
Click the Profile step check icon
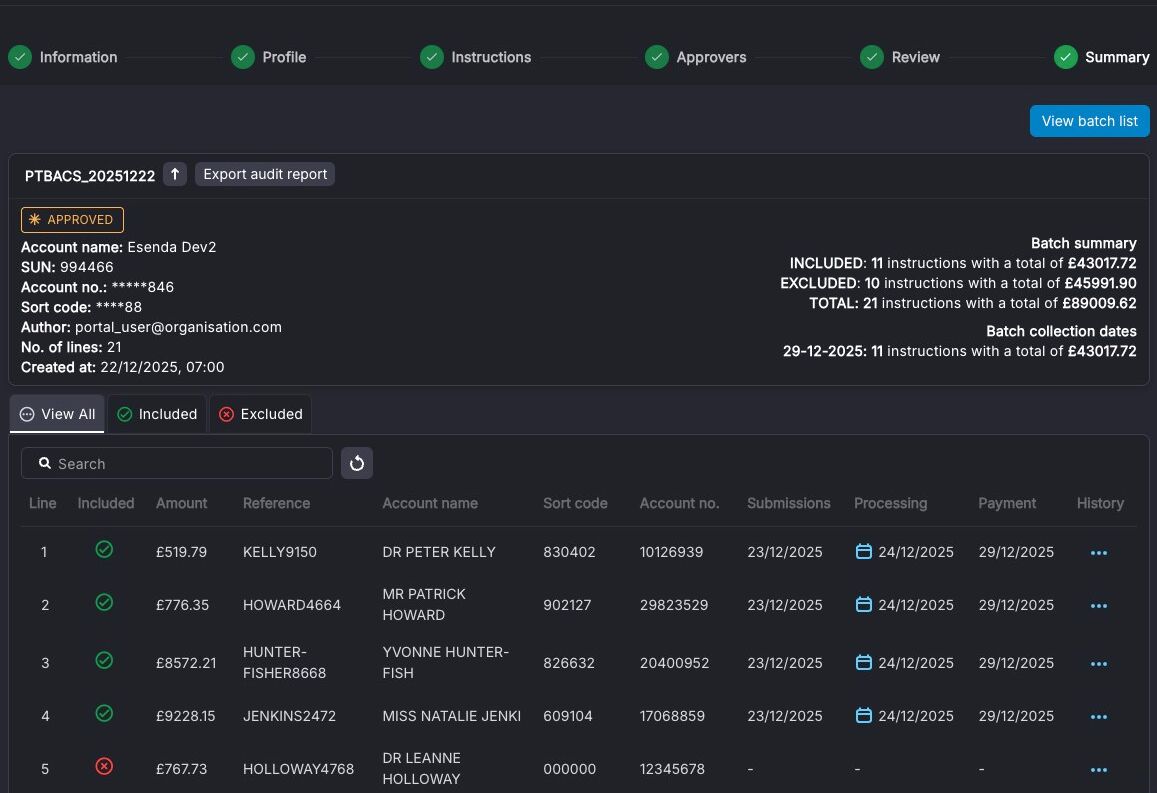click(243, 57)
